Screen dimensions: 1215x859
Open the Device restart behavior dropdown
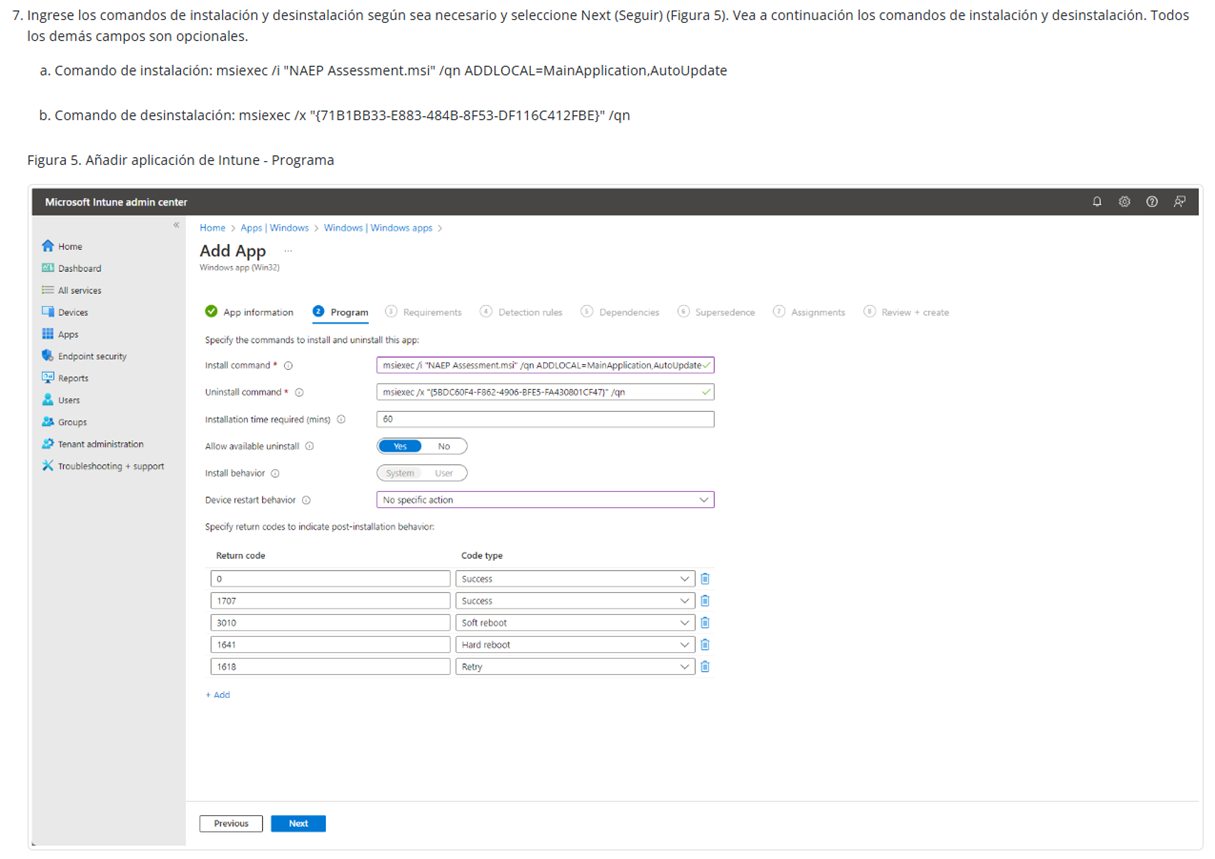545,500
